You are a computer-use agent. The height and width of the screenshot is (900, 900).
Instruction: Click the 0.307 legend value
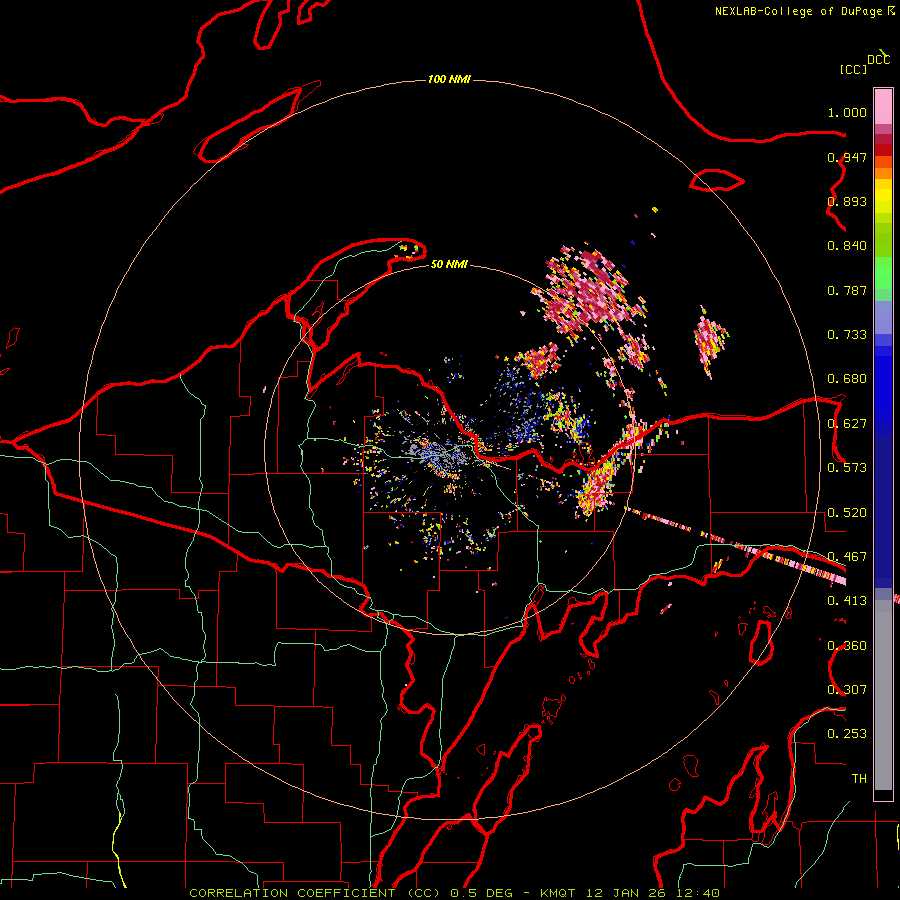[x=847, y=689]
